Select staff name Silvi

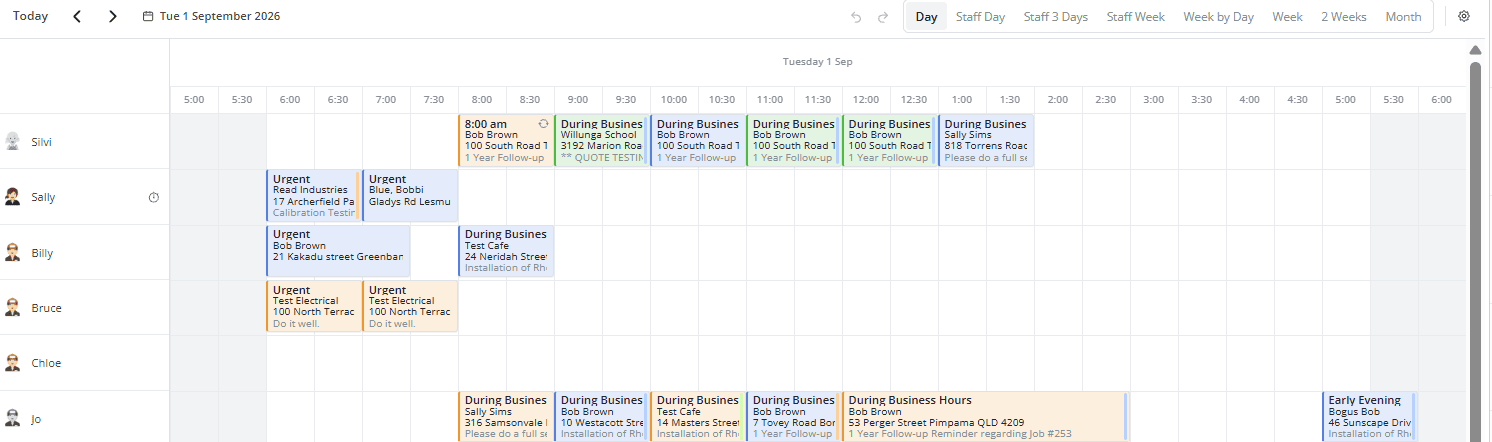click(x=41, y=142)
